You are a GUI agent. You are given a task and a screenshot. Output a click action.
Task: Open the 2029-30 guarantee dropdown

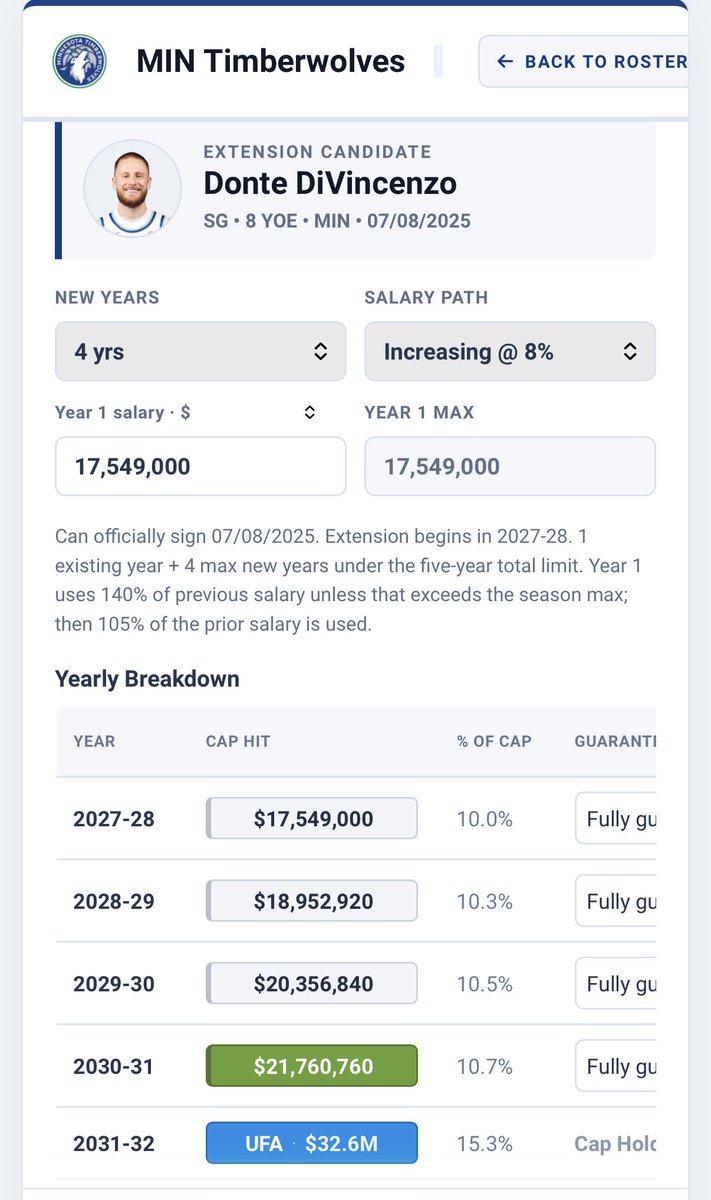[x=616, y=984]
